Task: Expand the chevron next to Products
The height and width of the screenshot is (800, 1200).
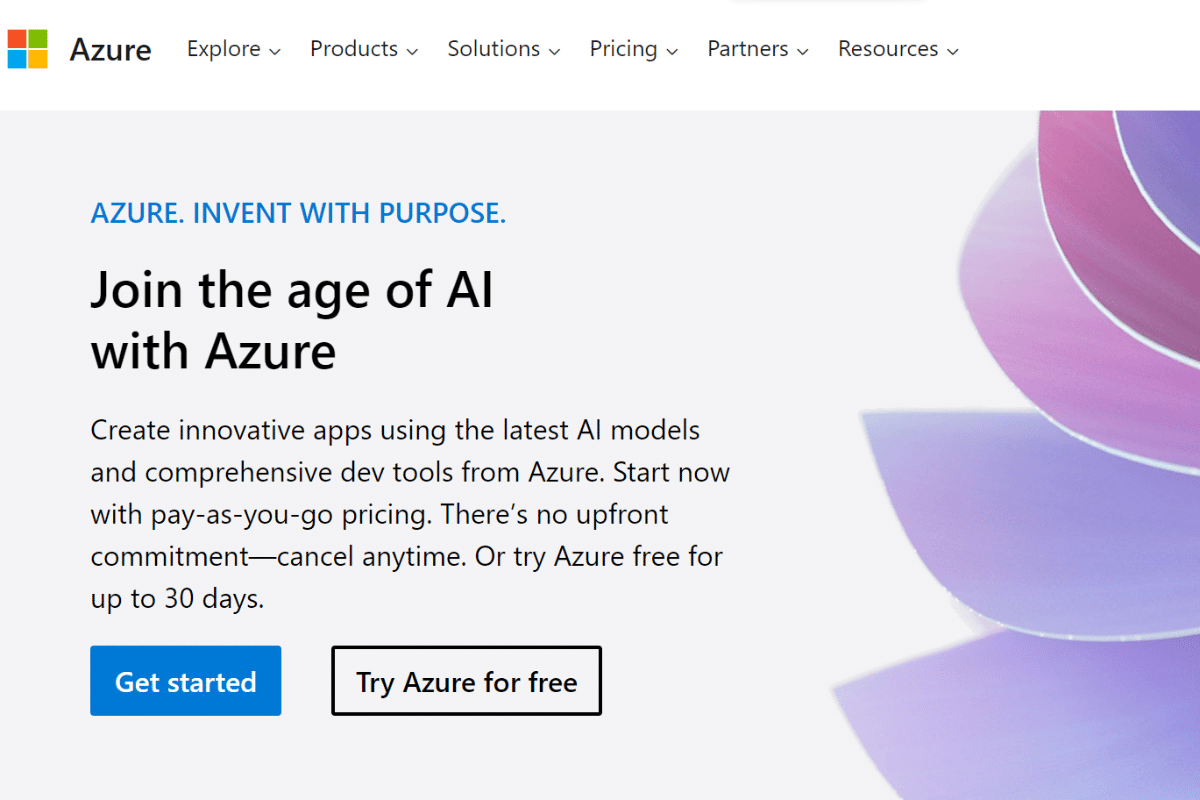Action: [412, 51]
